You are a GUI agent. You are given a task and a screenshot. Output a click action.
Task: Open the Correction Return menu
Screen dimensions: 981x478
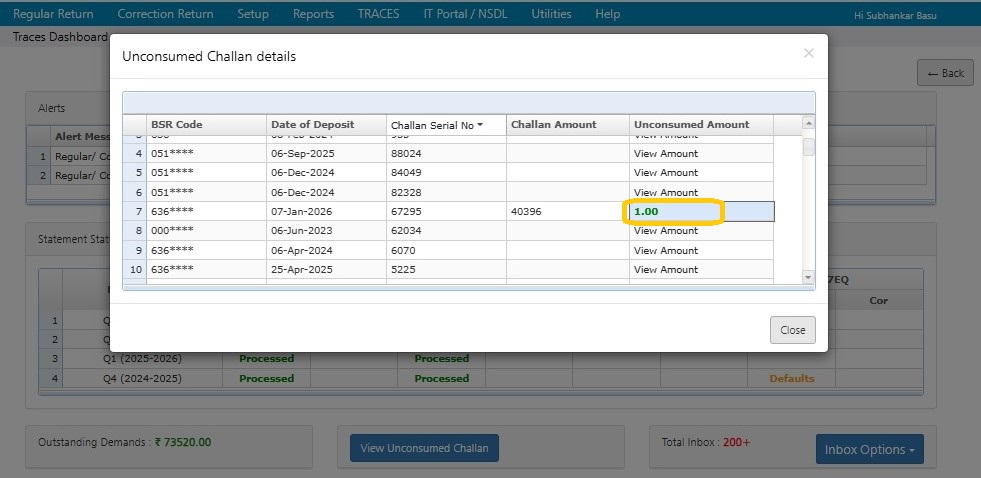coord(165,14)
